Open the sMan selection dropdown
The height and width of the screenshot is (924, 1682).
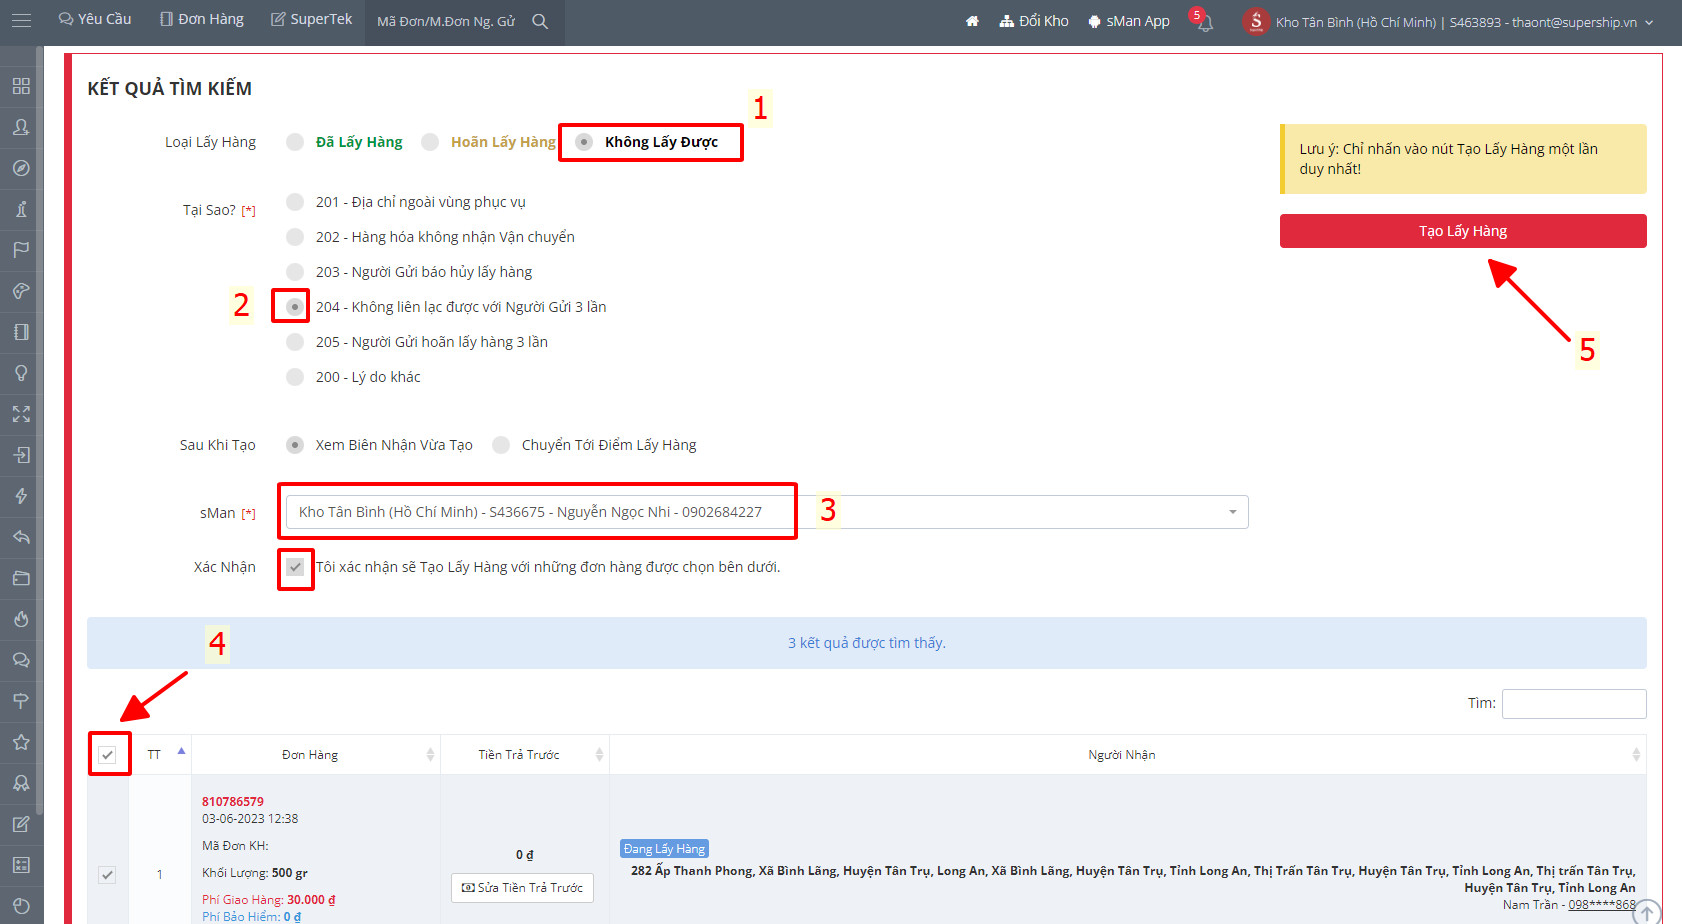tap(767, 512)
